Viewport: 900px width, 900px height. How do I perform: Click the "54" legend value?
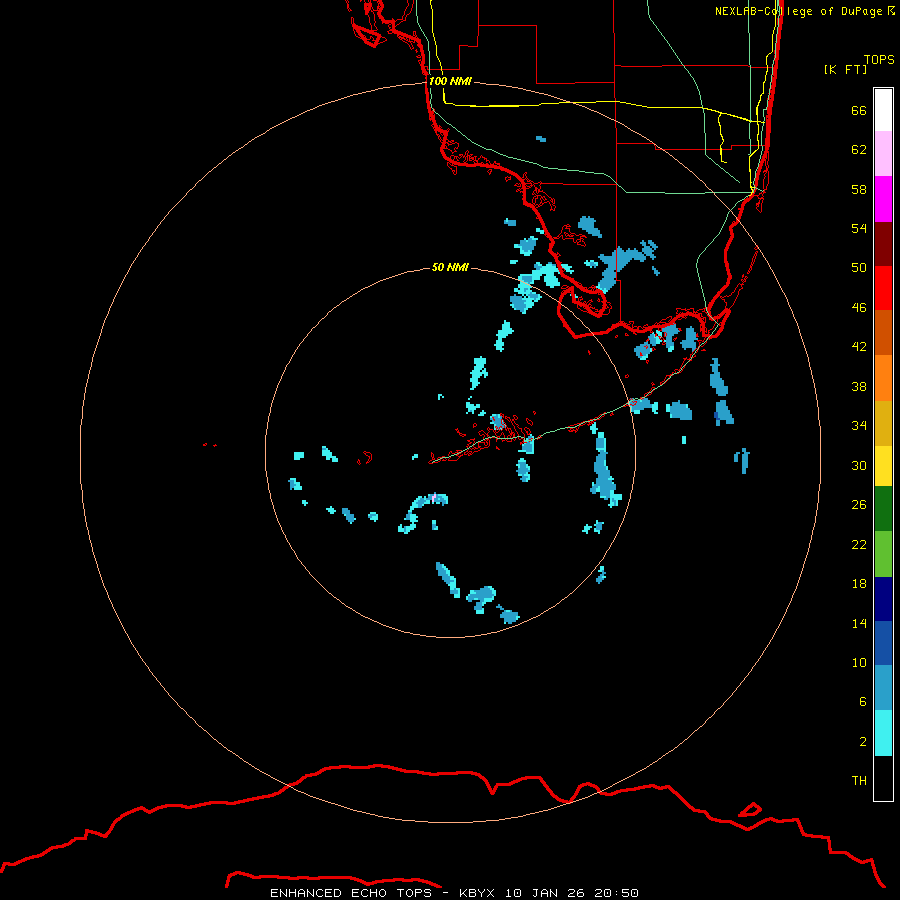[859, 228]
